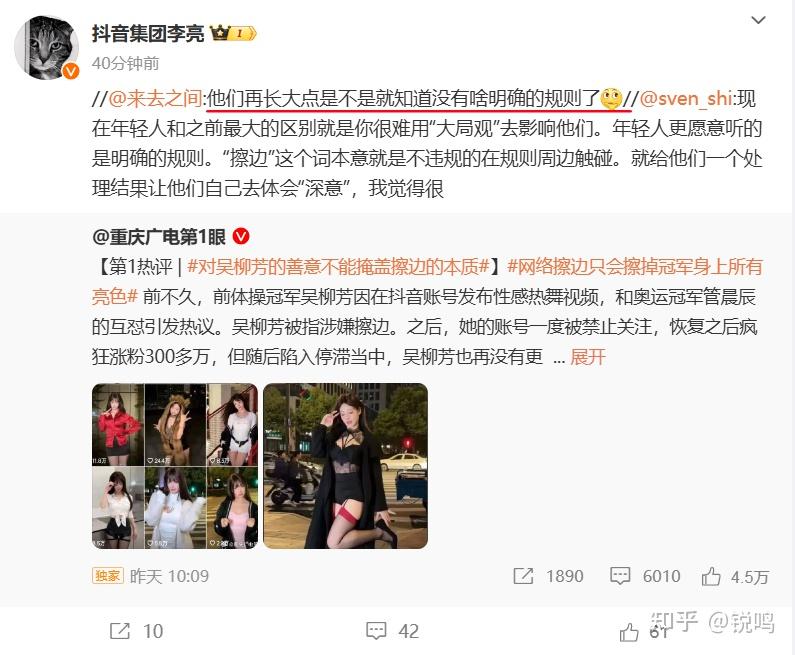Image resolution: width=795 pixels, height=655 pixels.
Task: Click the bottom thumbs-up like icon
Action: (629, 632)
